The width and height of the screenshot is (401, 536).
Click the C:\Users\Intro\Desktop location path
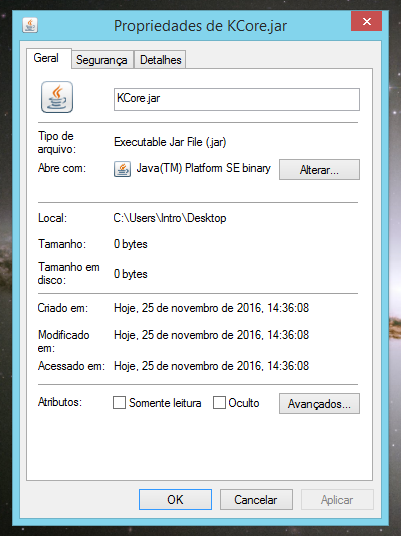coord(170,218)
